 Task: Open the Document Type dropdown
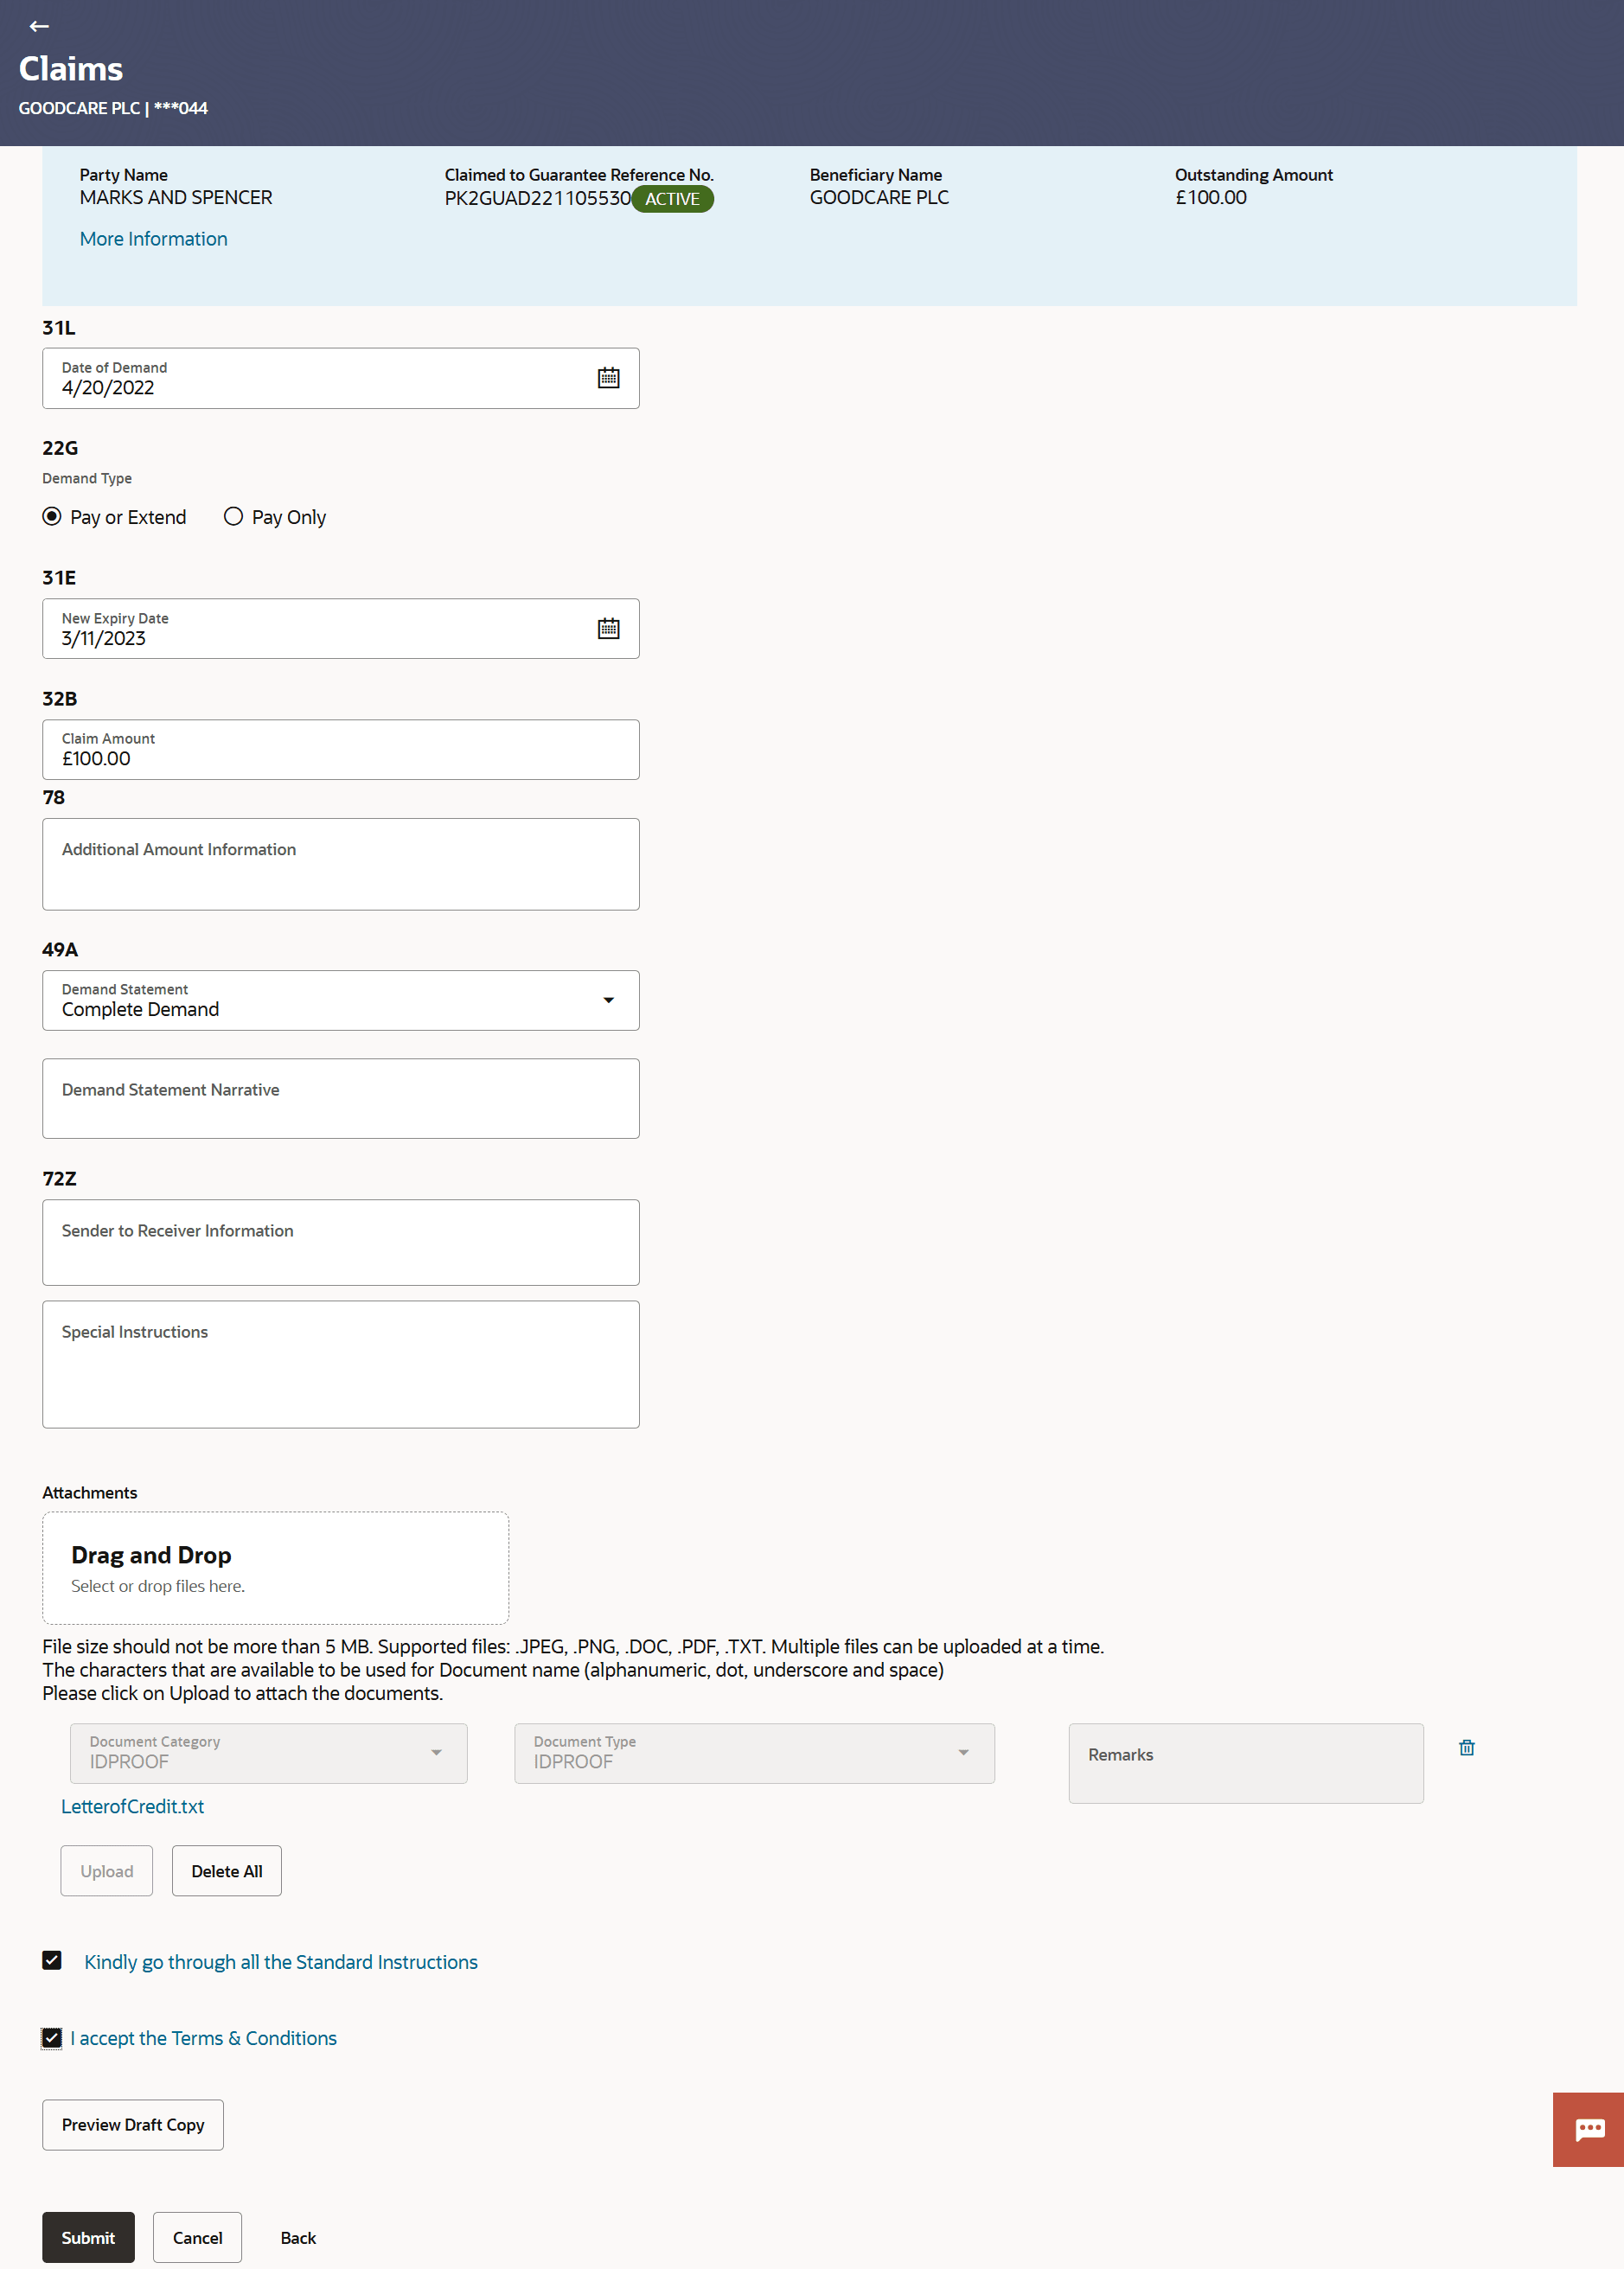(x=963, y=1753)
